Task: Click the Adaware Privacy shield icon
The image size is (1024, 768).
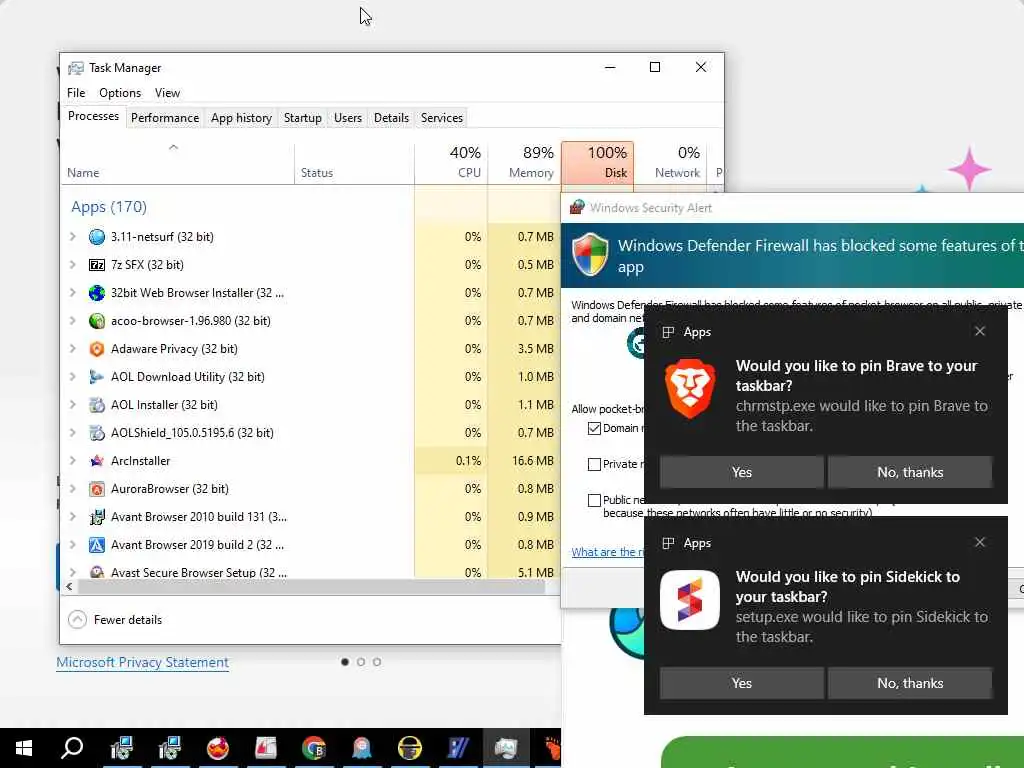Action: (97, 349)
